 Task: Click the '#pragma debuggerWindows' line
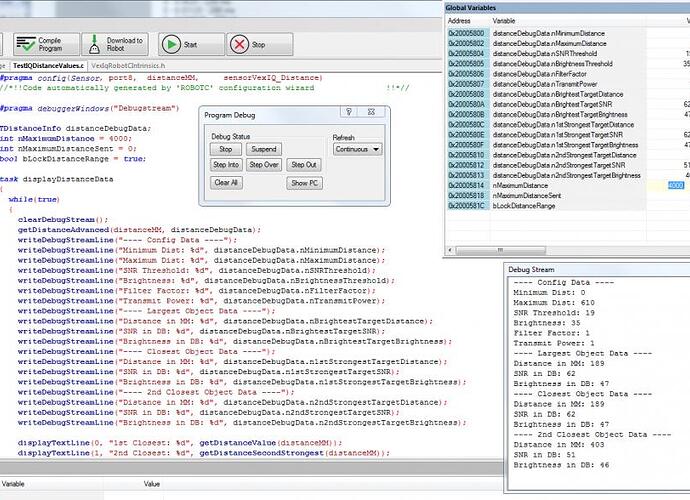[x=89, y=108]
